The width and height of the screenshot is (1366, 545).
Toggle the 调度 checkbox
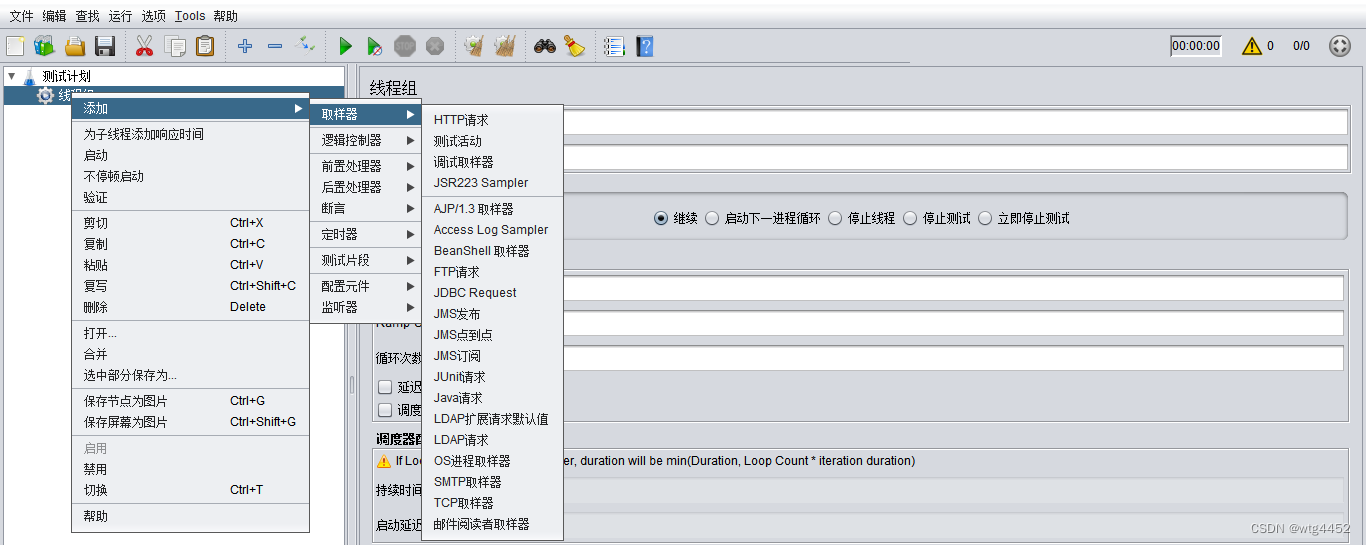385,409
